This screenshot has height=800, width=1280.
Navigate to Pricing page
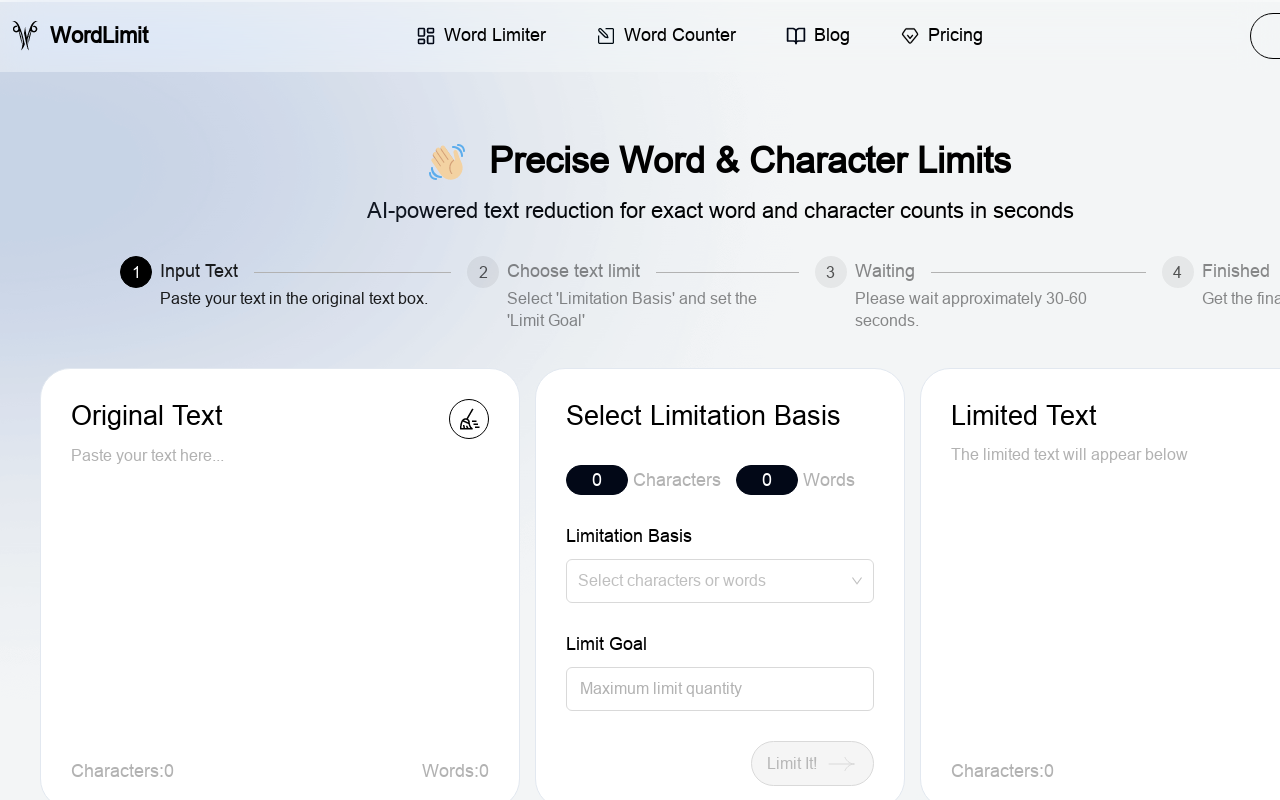click(x=955, y=35)
